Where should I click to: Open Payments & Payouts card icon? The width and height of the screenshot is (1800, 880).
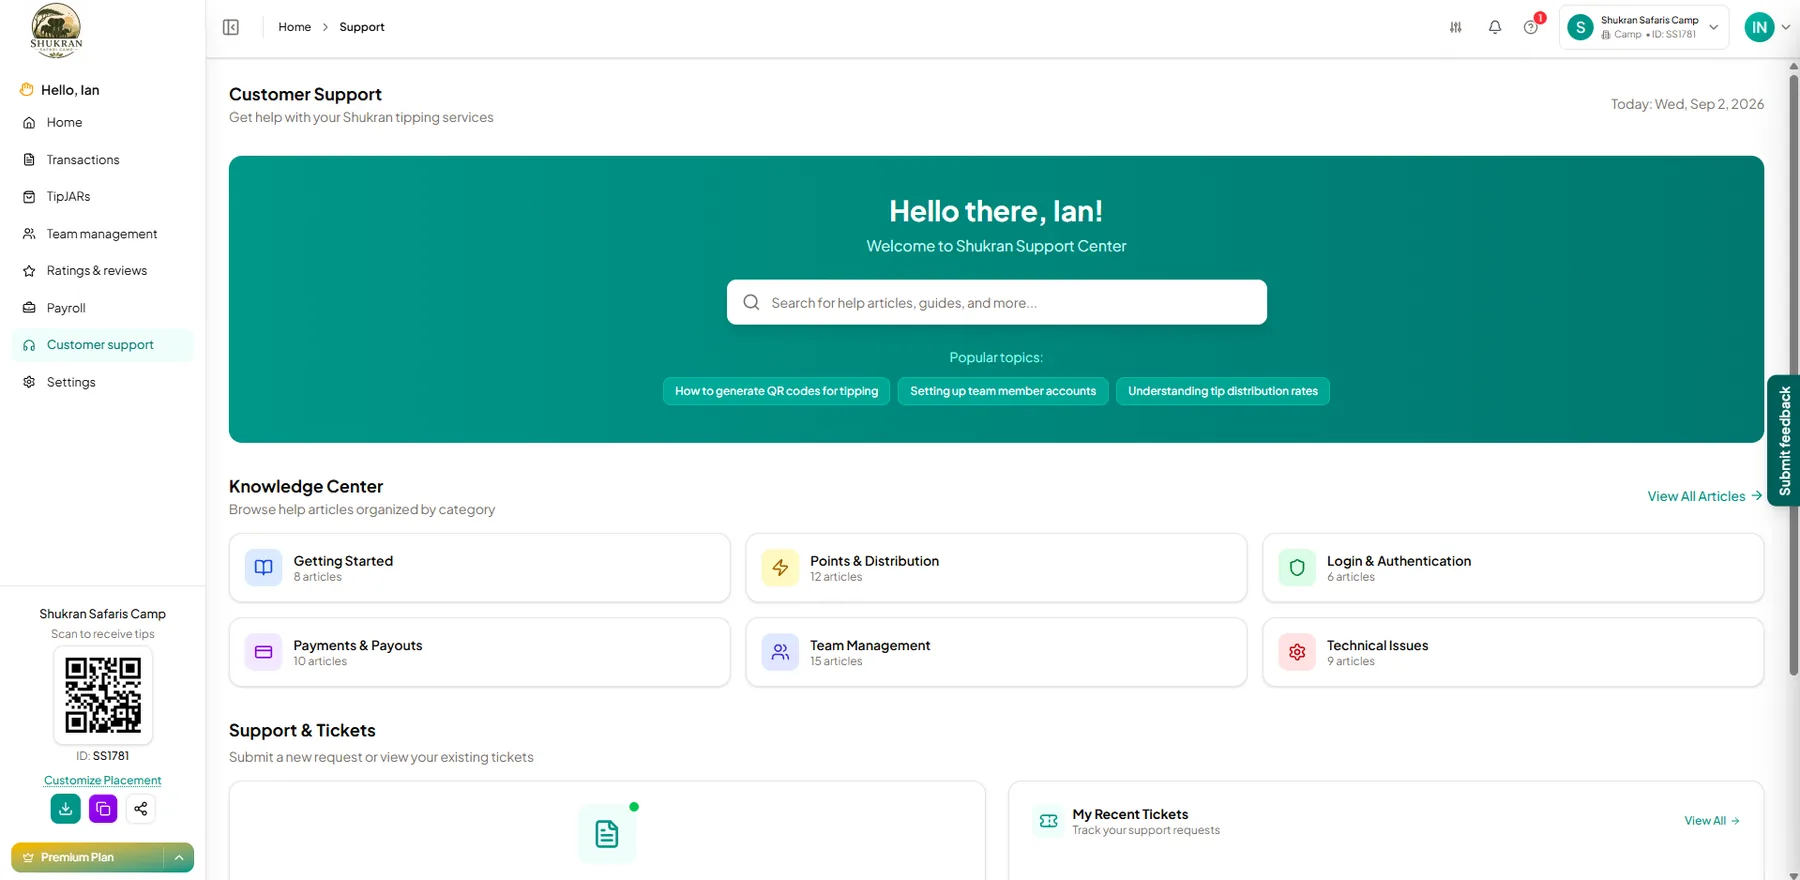[x=263, y=652]
